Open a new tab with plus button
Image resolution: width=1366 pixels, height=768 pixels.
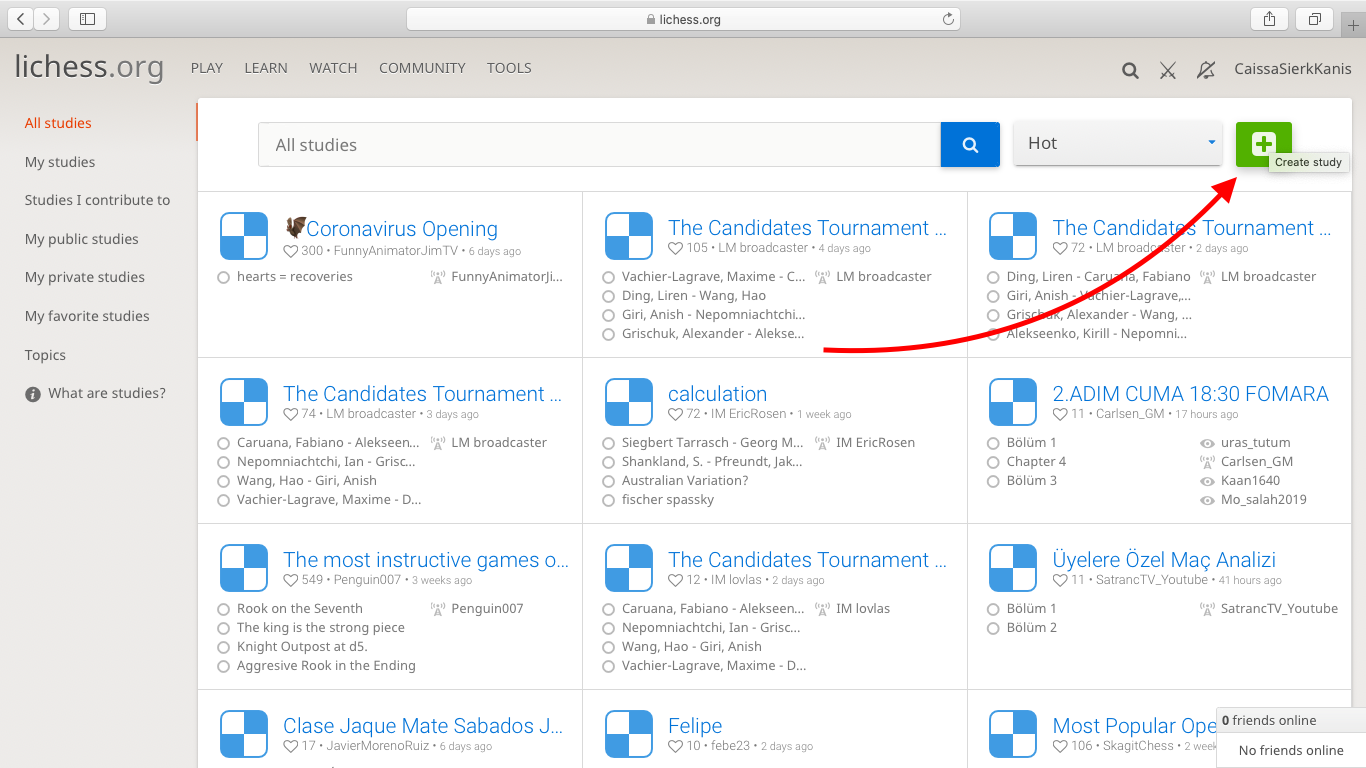pyautogui.click(x=1353, y=25)
